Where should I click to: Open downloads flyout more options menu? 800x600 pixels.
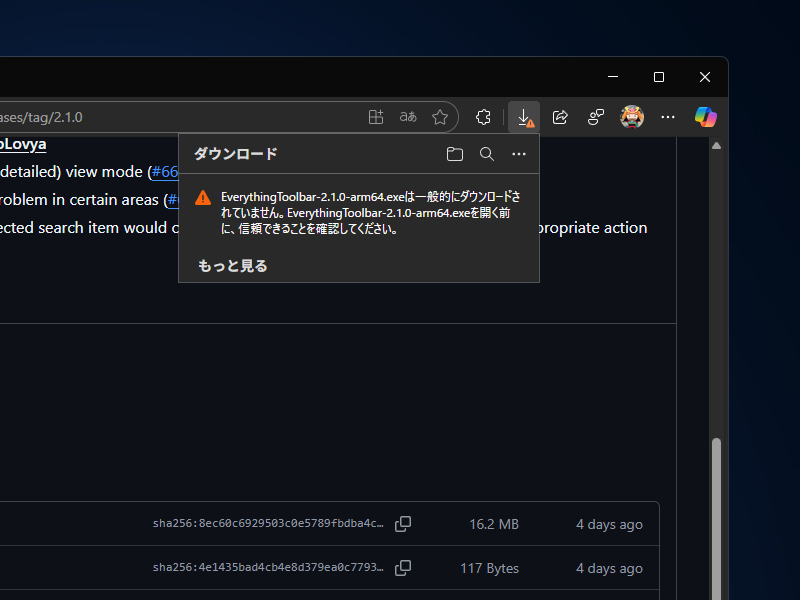519,154
